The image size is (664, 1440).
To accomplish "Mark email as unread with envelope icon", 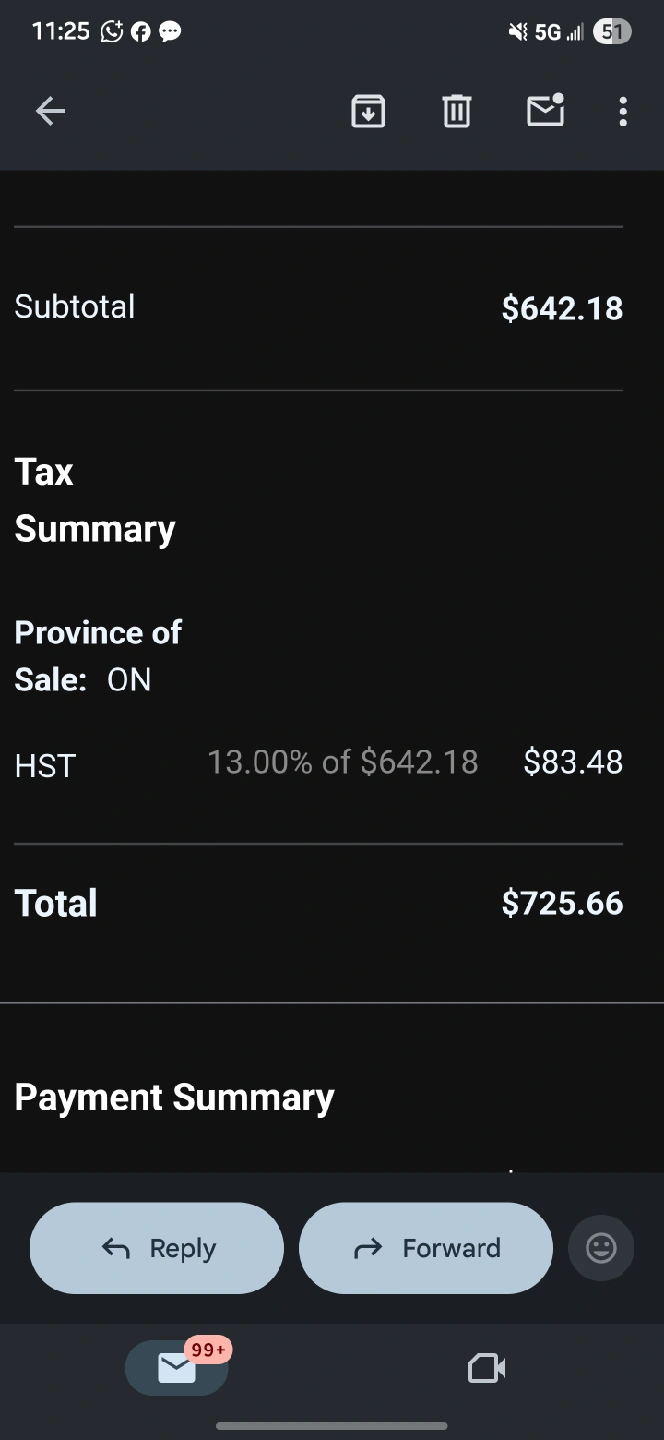I will (x=545, y=111).
